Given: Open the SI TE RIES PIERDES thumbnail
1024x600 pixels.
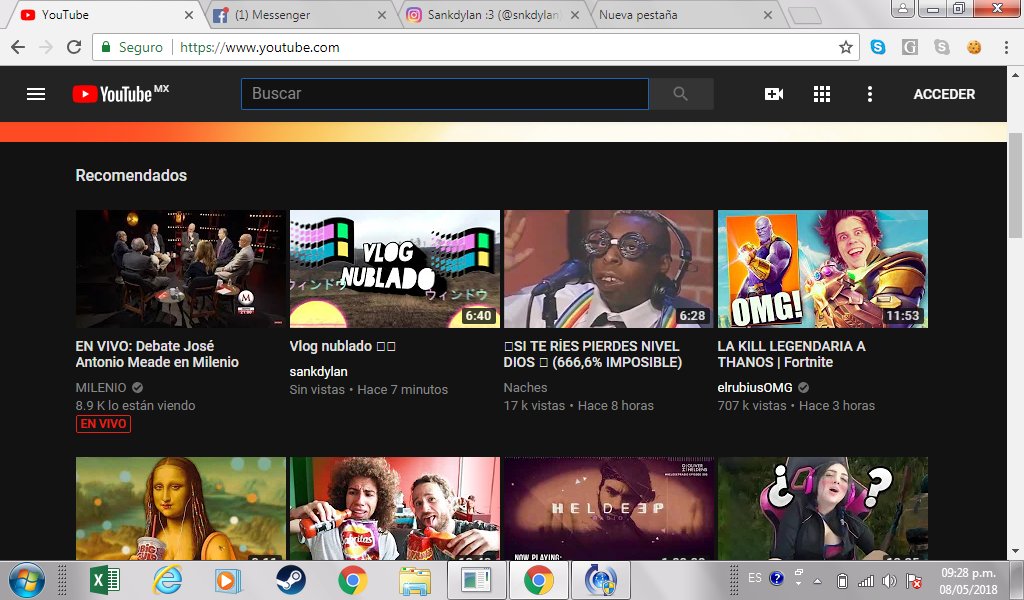Looking at the screenshot, I should (609, 268).
